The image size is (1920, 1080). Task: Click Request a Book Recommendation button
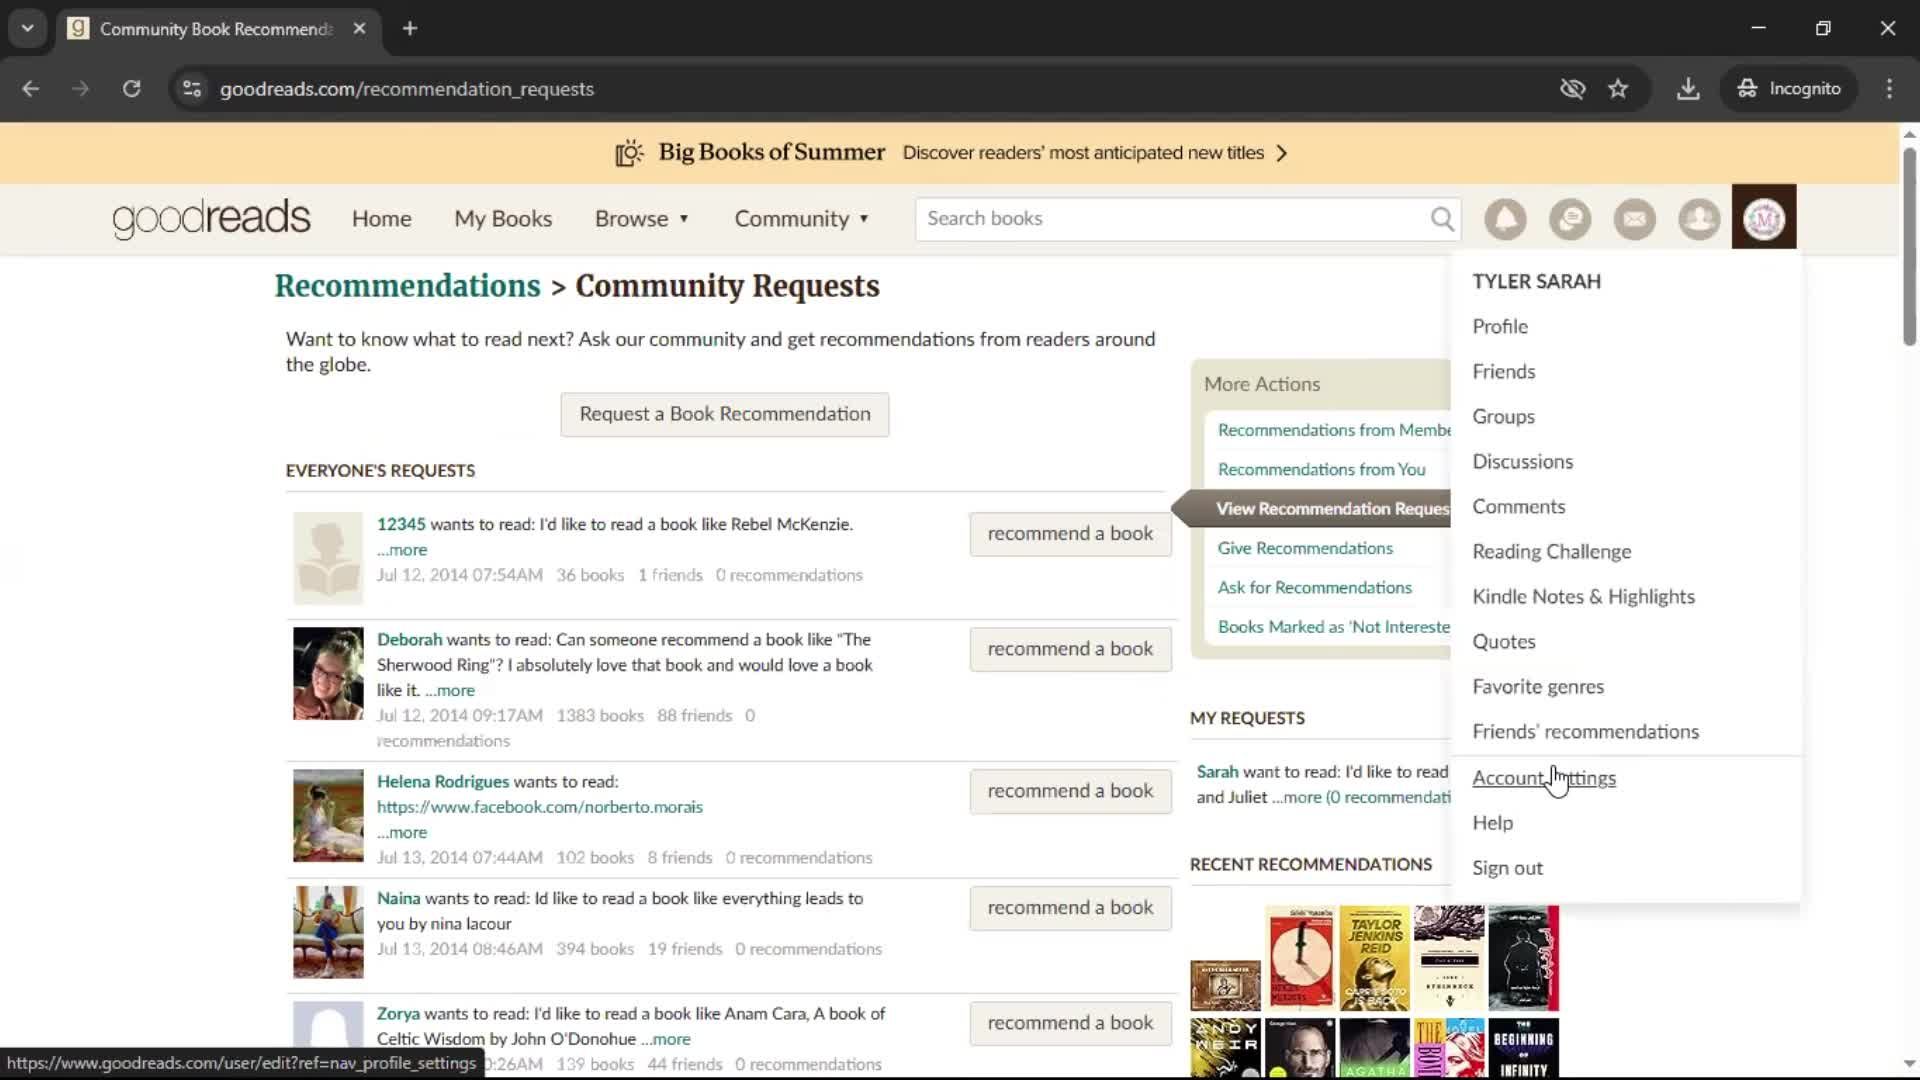[x=724, y=414]
